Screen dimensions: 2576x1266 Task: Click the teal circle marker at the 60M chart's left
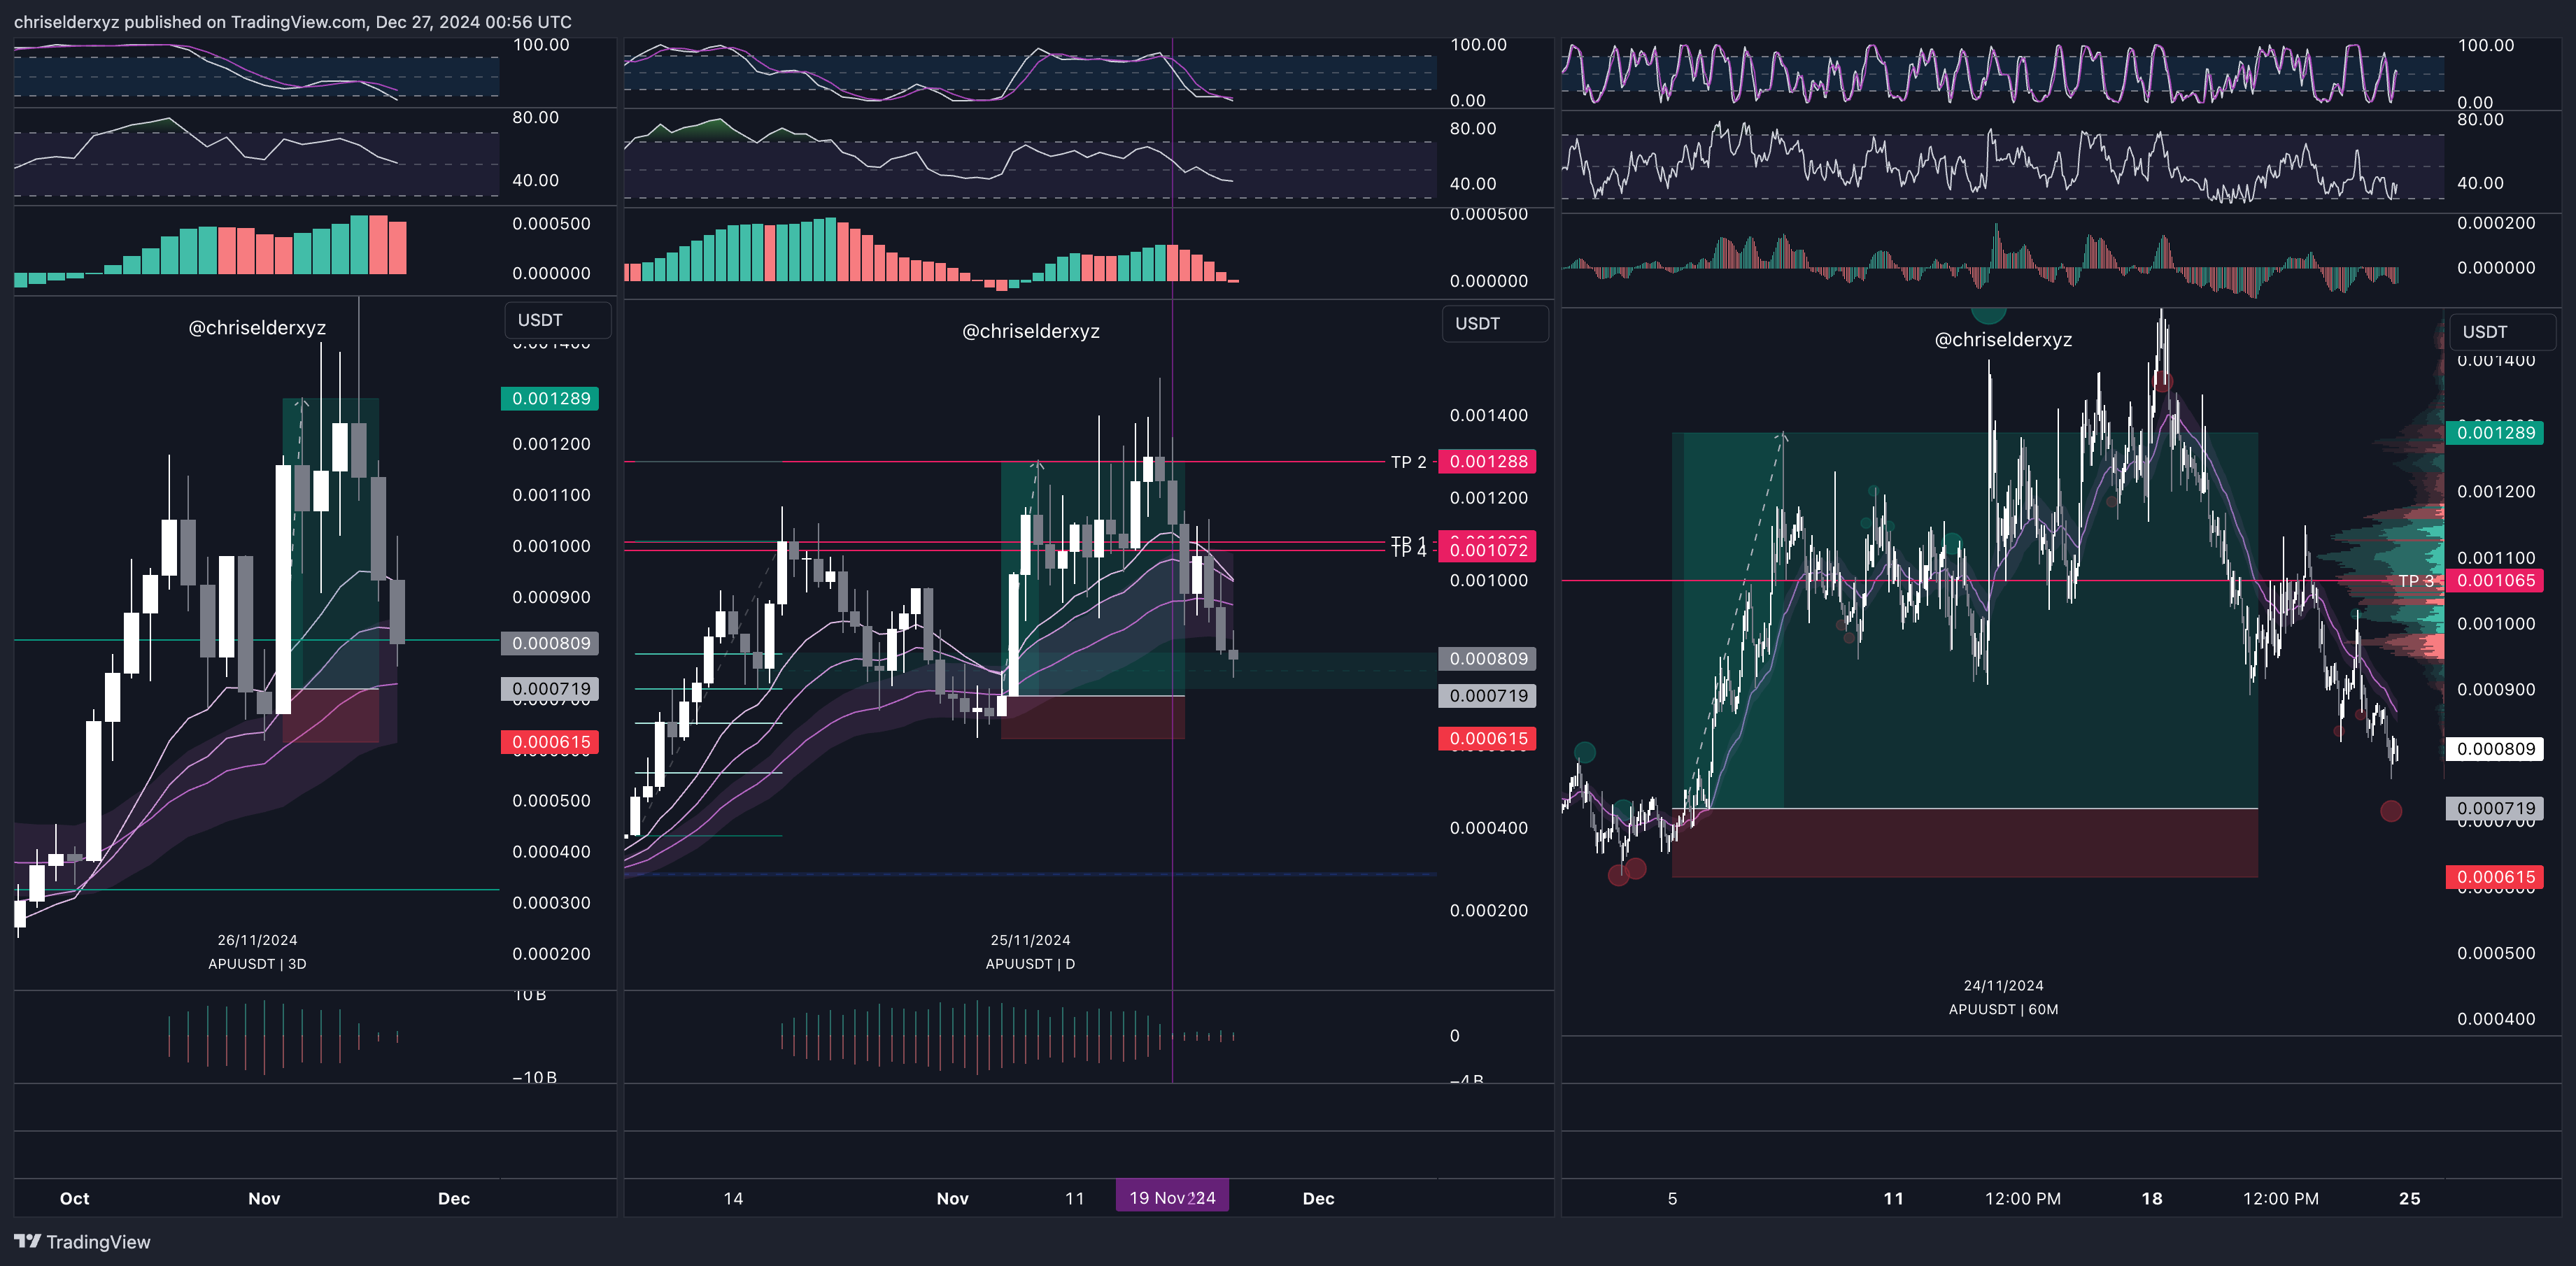(1584, 752)
